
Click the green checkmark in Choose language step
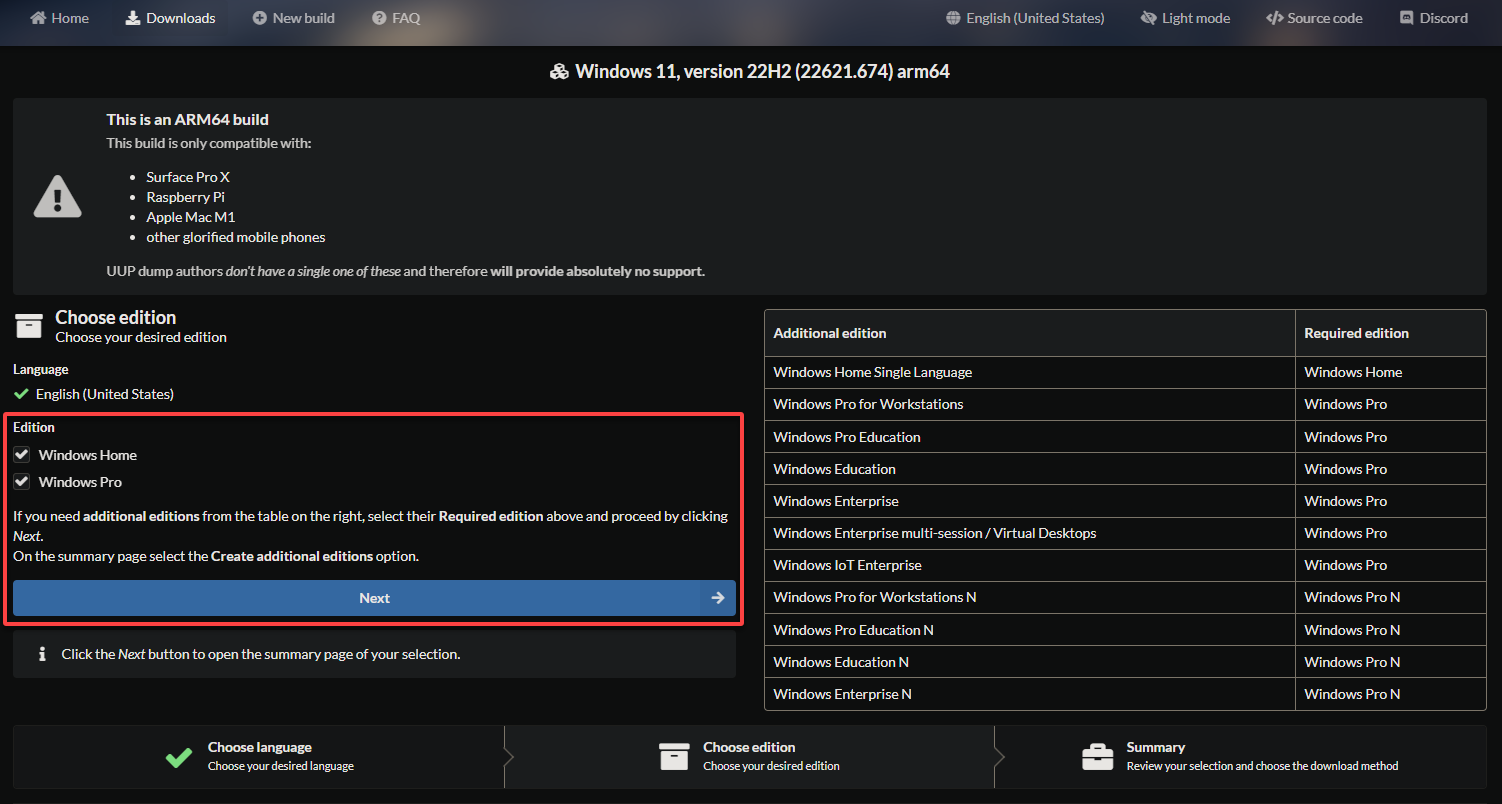tap(179, 757)
